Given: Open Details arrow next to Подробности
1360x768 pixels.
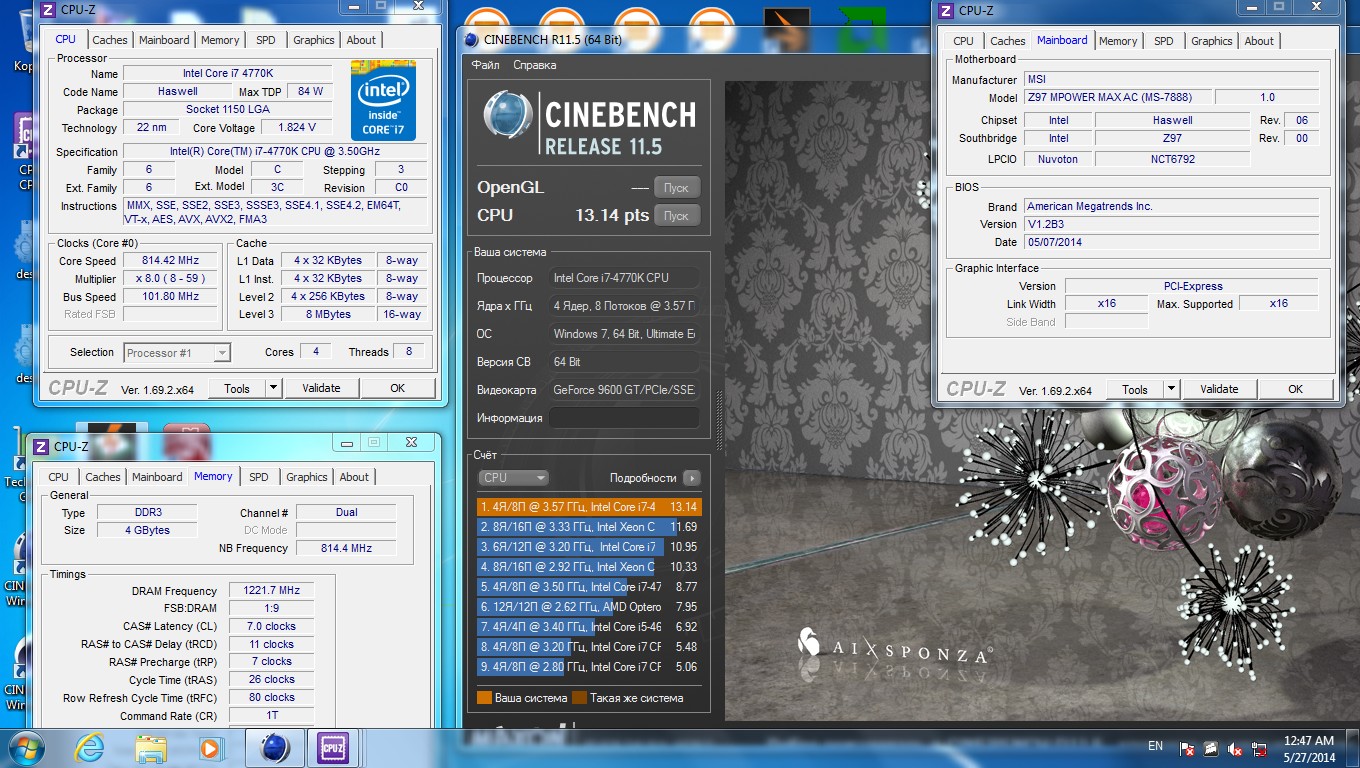Looking at the screenshot, I should tap(691, 478).
